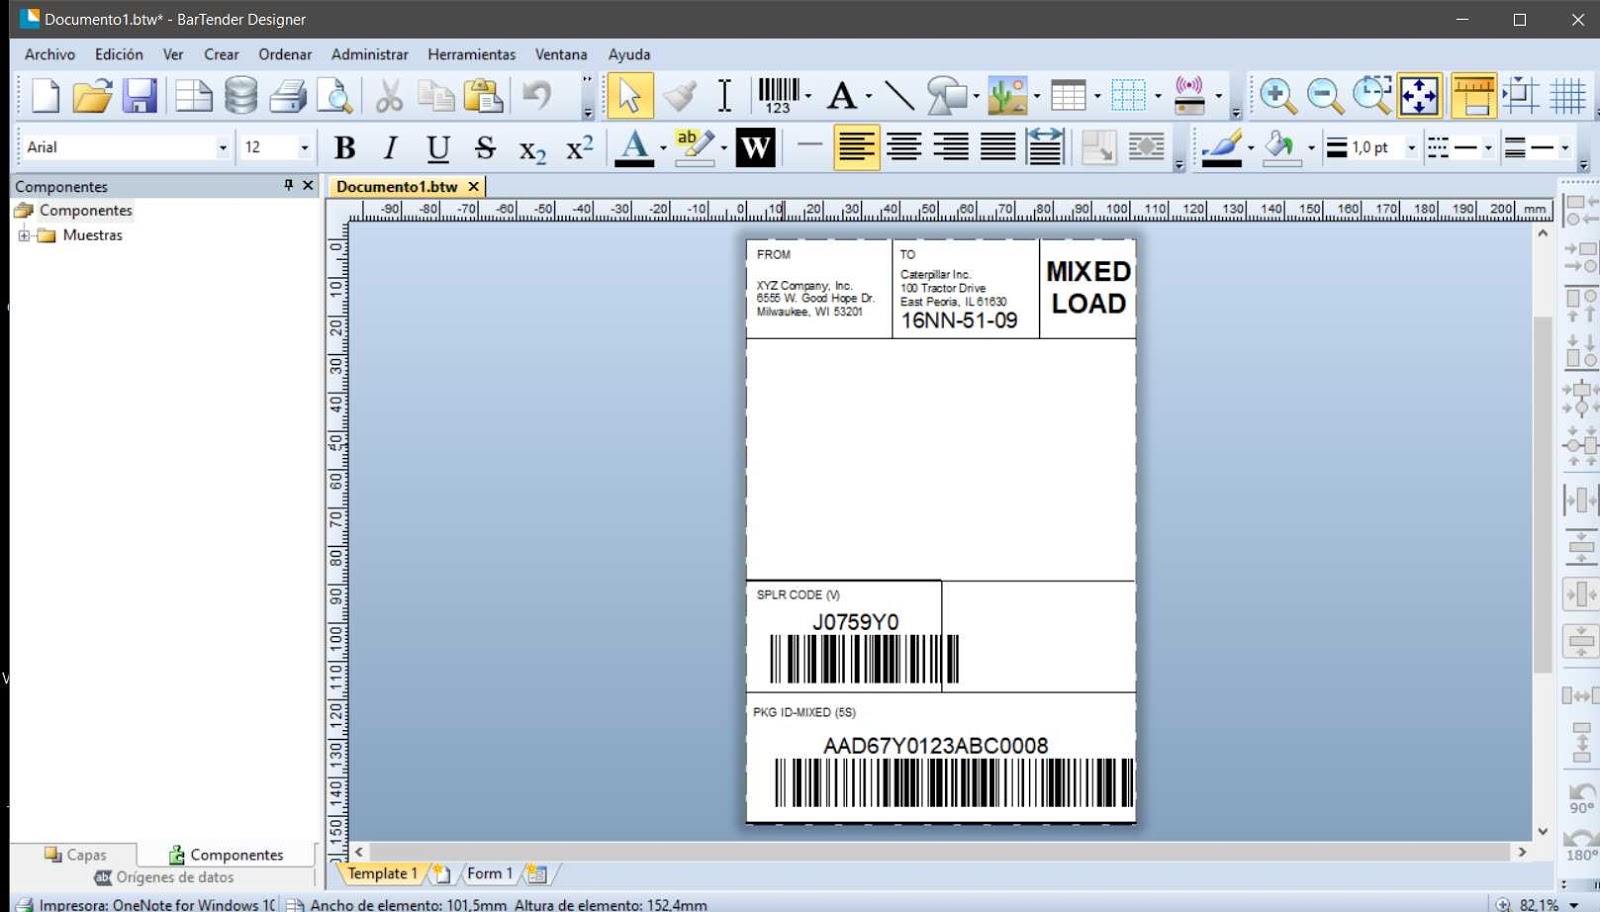
Task: Undo the last action
Action: (537, 96)
